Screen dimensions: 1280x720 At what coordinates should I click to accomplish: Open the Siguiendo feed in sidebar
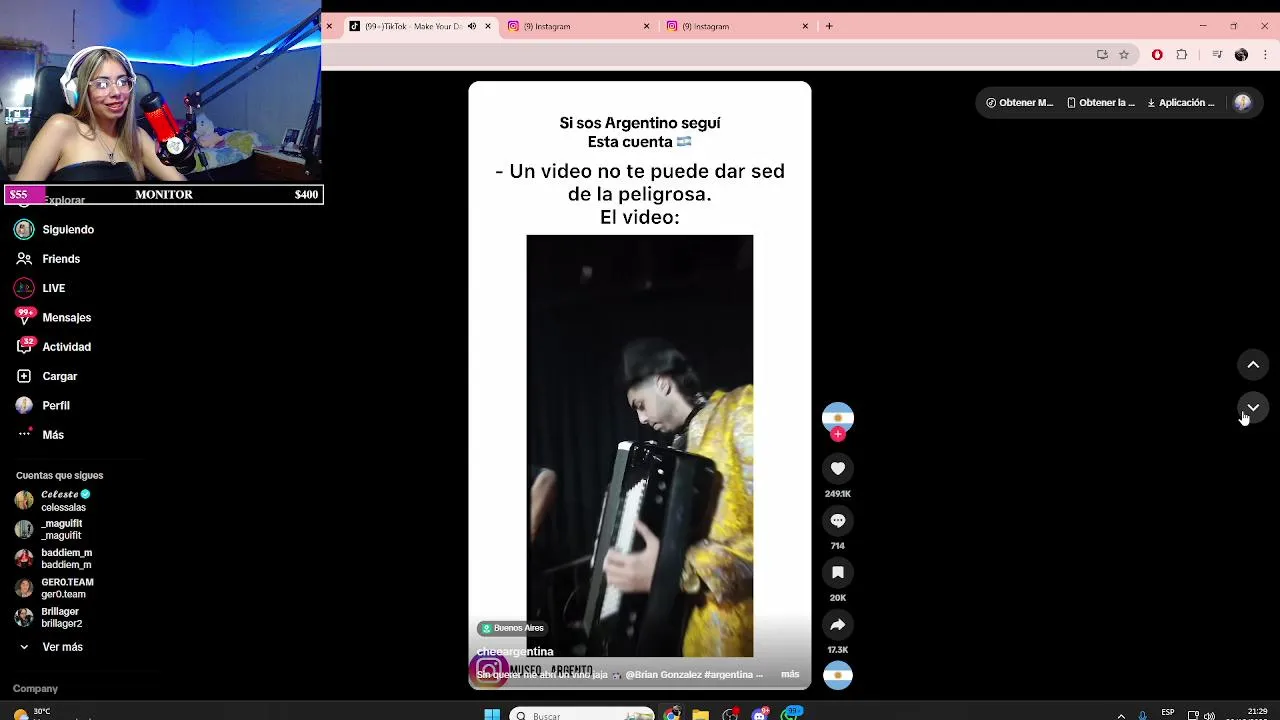pos(70,229)
